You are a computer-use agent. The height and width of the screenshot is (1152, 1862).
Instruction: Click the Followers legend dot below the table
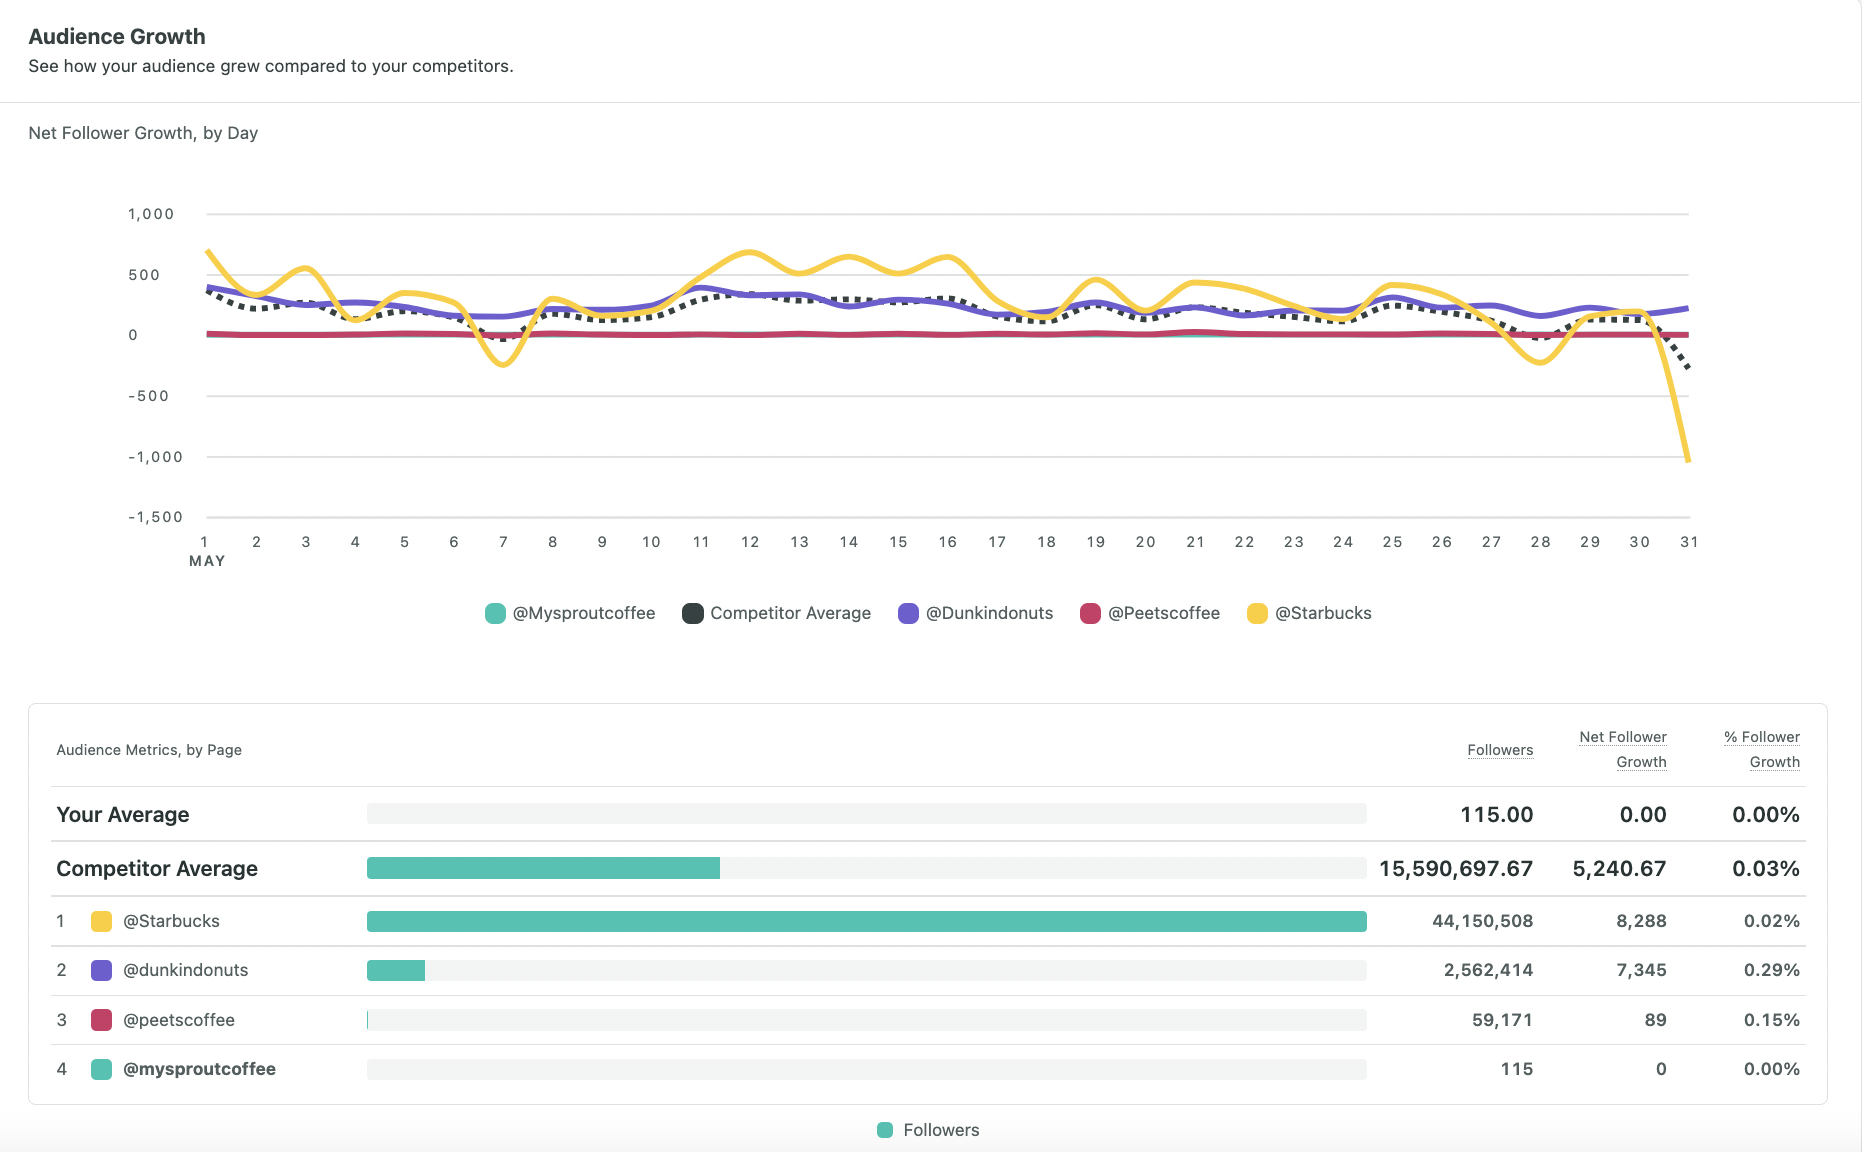tap(885, 1129)
